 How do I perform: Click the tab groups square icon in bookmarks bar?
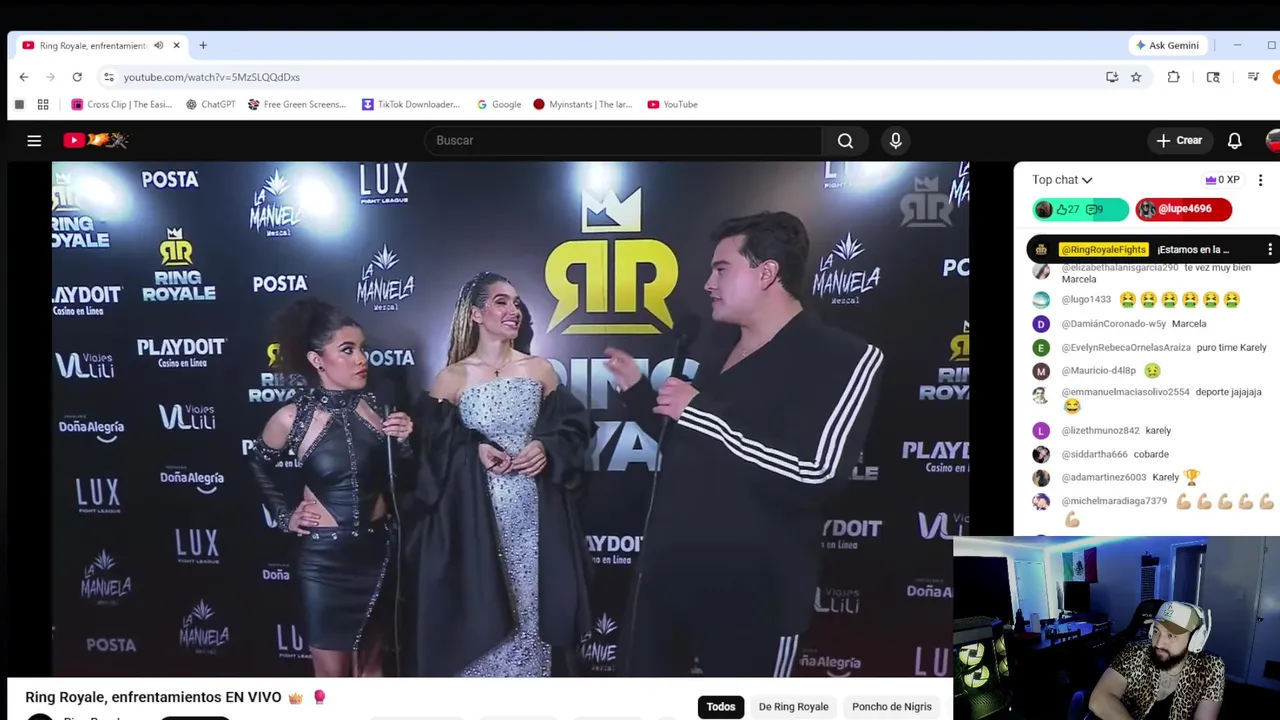(x=19, y=104)
